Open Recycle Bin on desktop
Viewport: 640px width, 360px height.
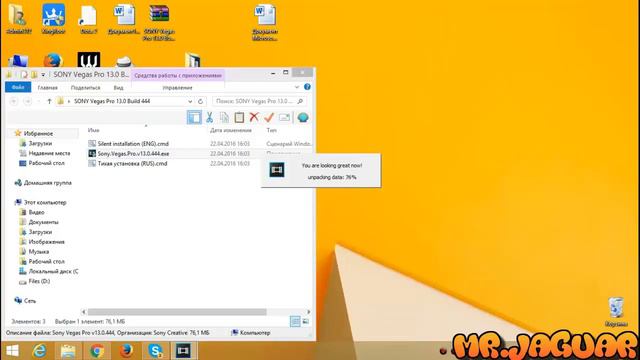pyautogui.click(x=616, y=312)
